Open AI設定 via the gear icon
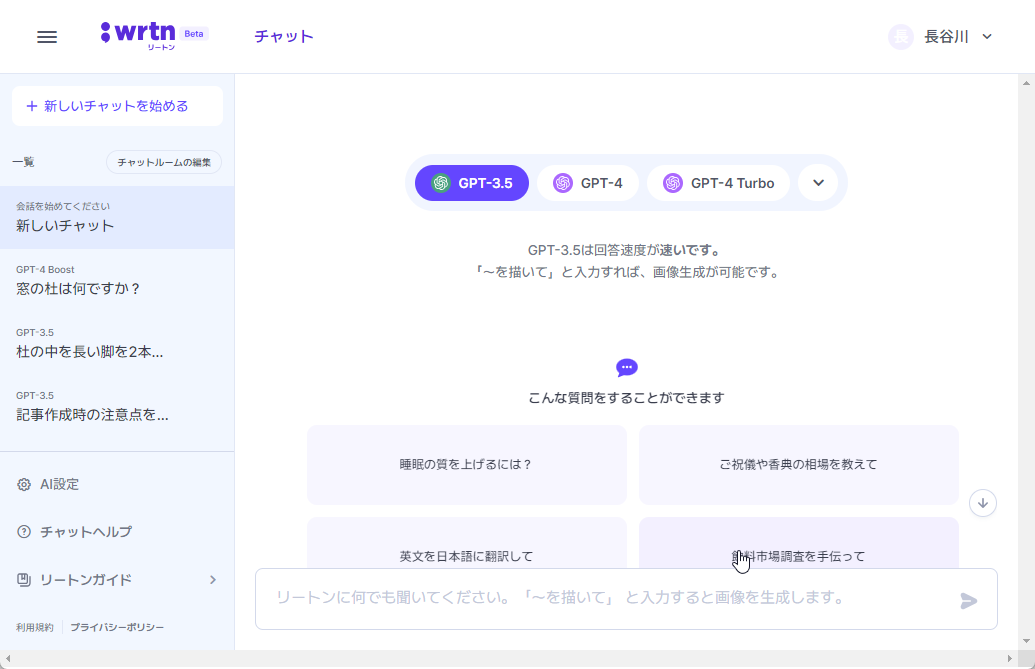The image size is (1035, 669). (x=22, y=484)
